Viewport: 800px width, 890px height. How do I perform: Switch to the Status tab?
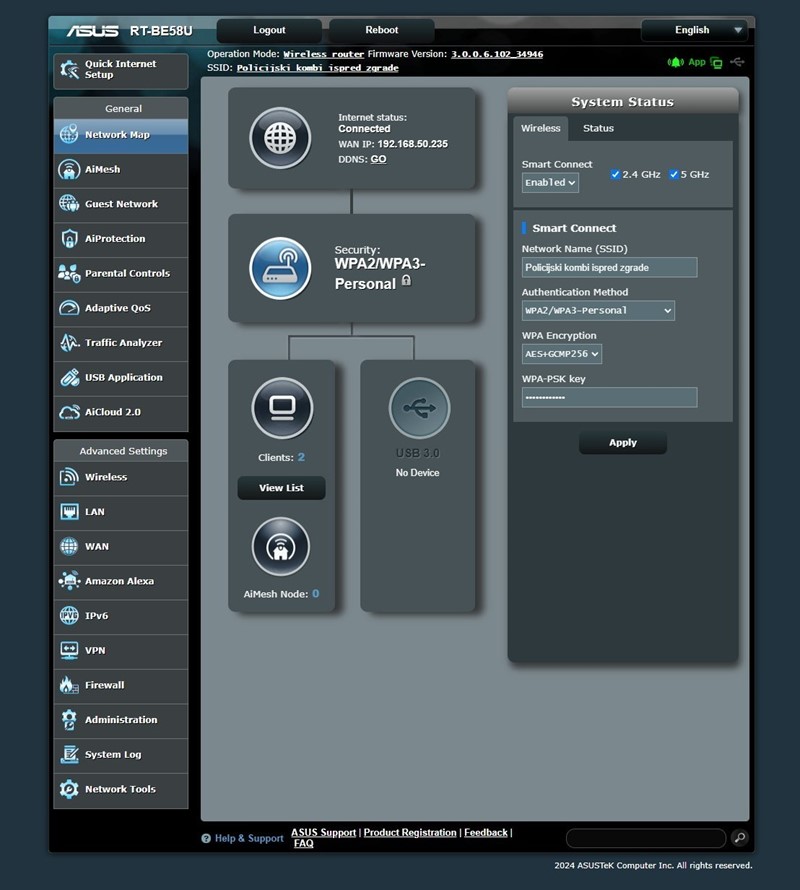pos(598,128)
